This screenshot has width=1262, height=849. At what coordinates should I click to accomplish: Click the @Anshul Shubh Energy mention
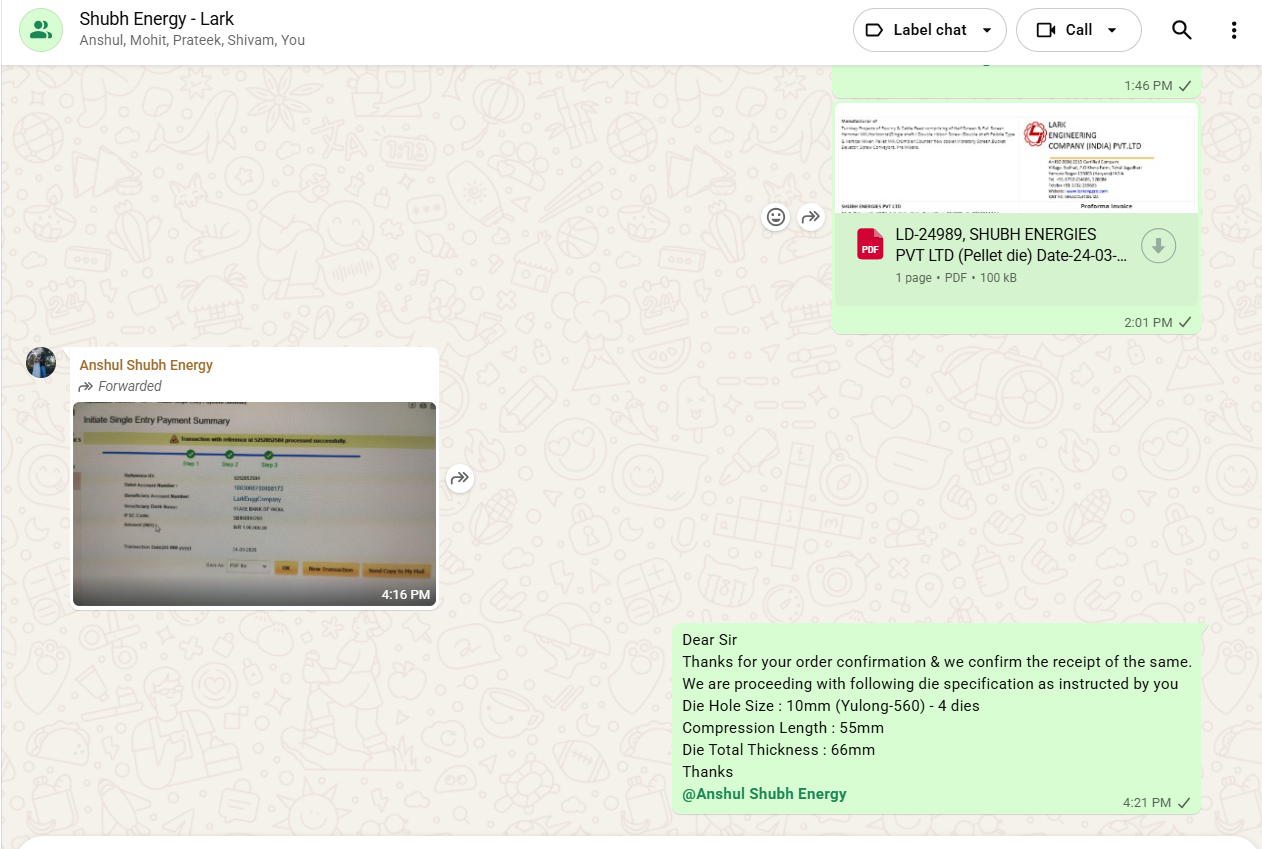764,794
